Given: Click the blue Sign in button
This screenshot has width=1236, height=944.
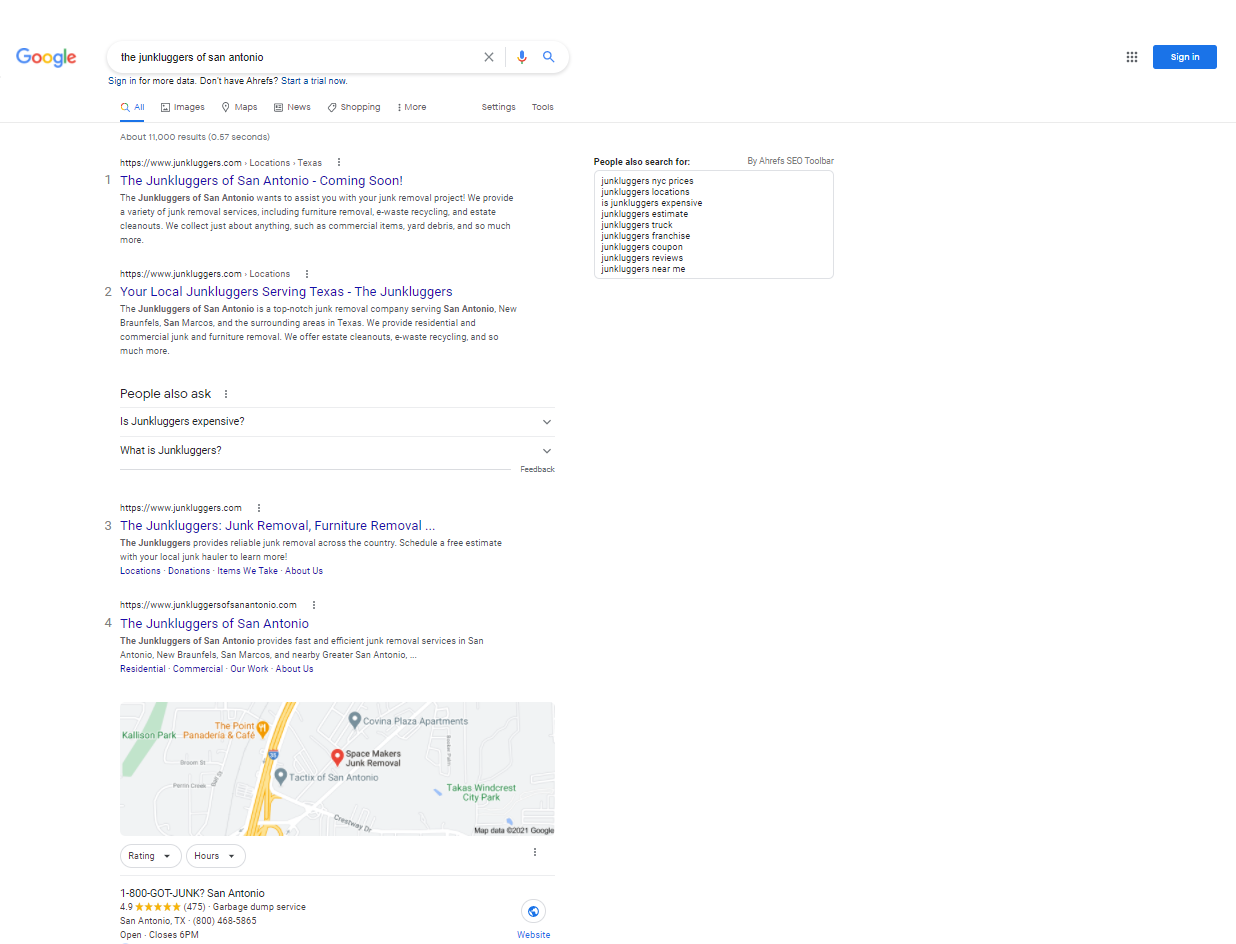Looking at the screenshot, I should pyautogui.click(x=1185, y=57).
